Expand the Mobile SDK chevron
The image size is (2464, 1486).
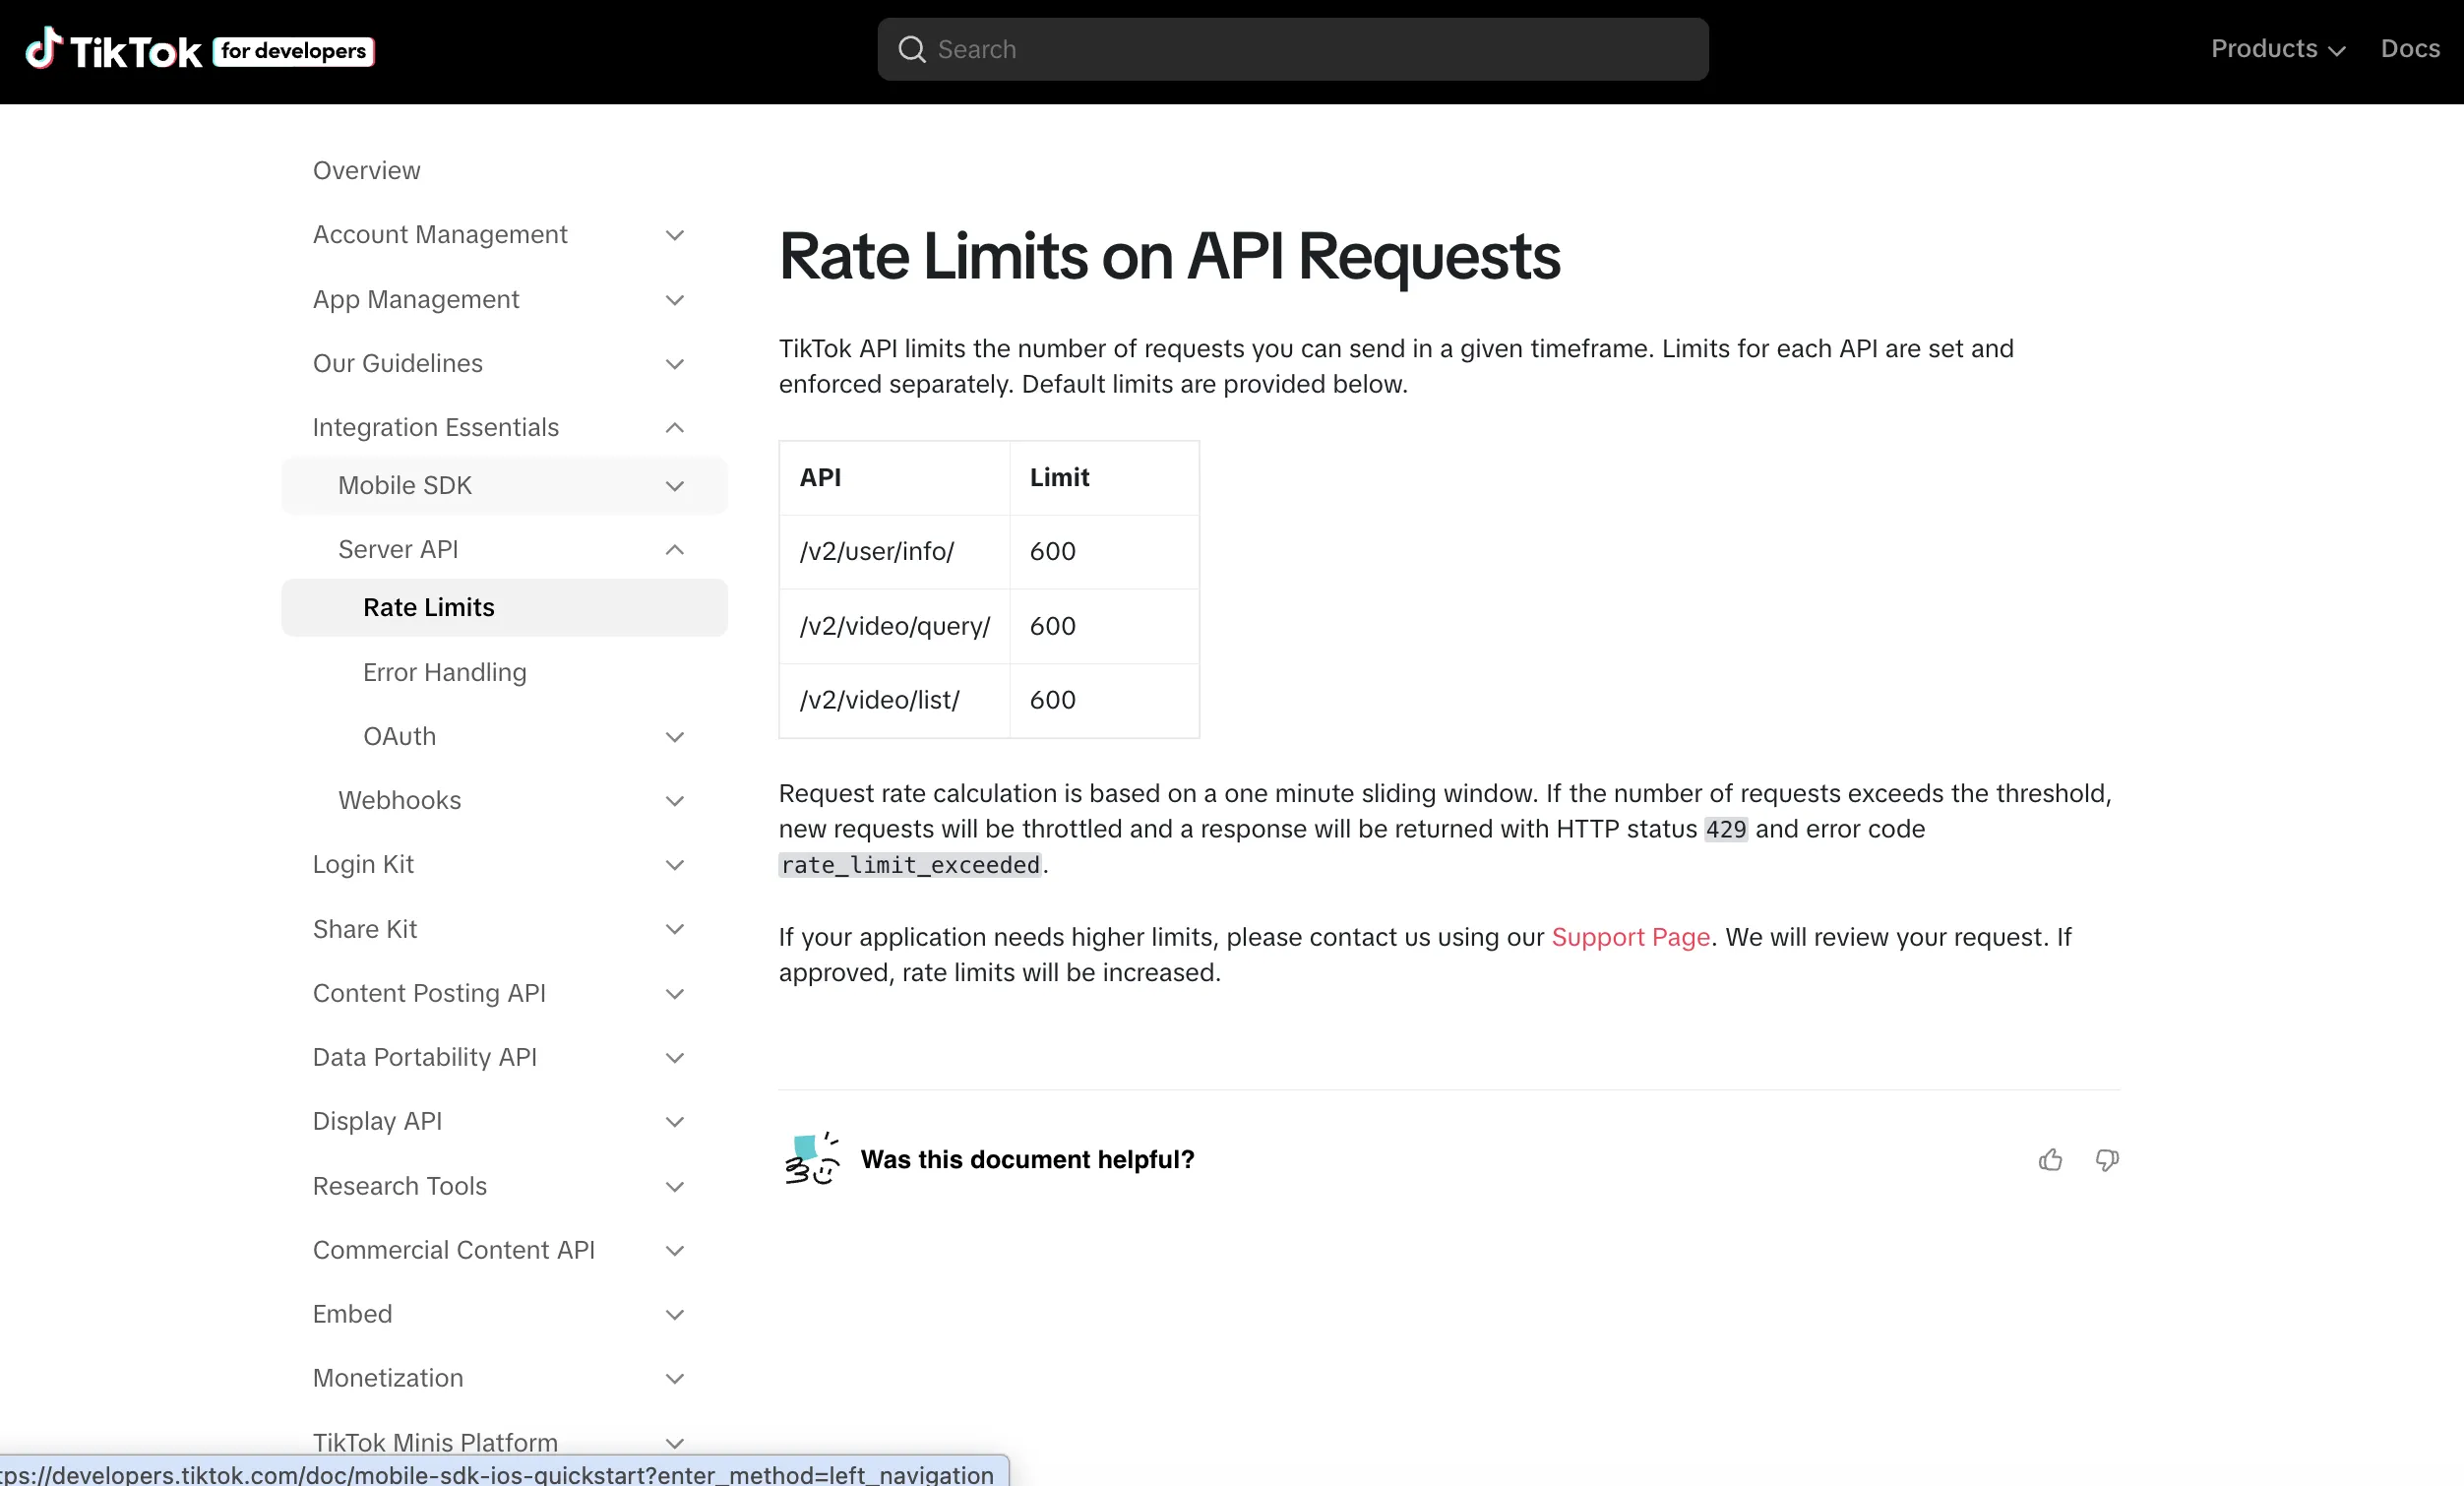point(675,486)
